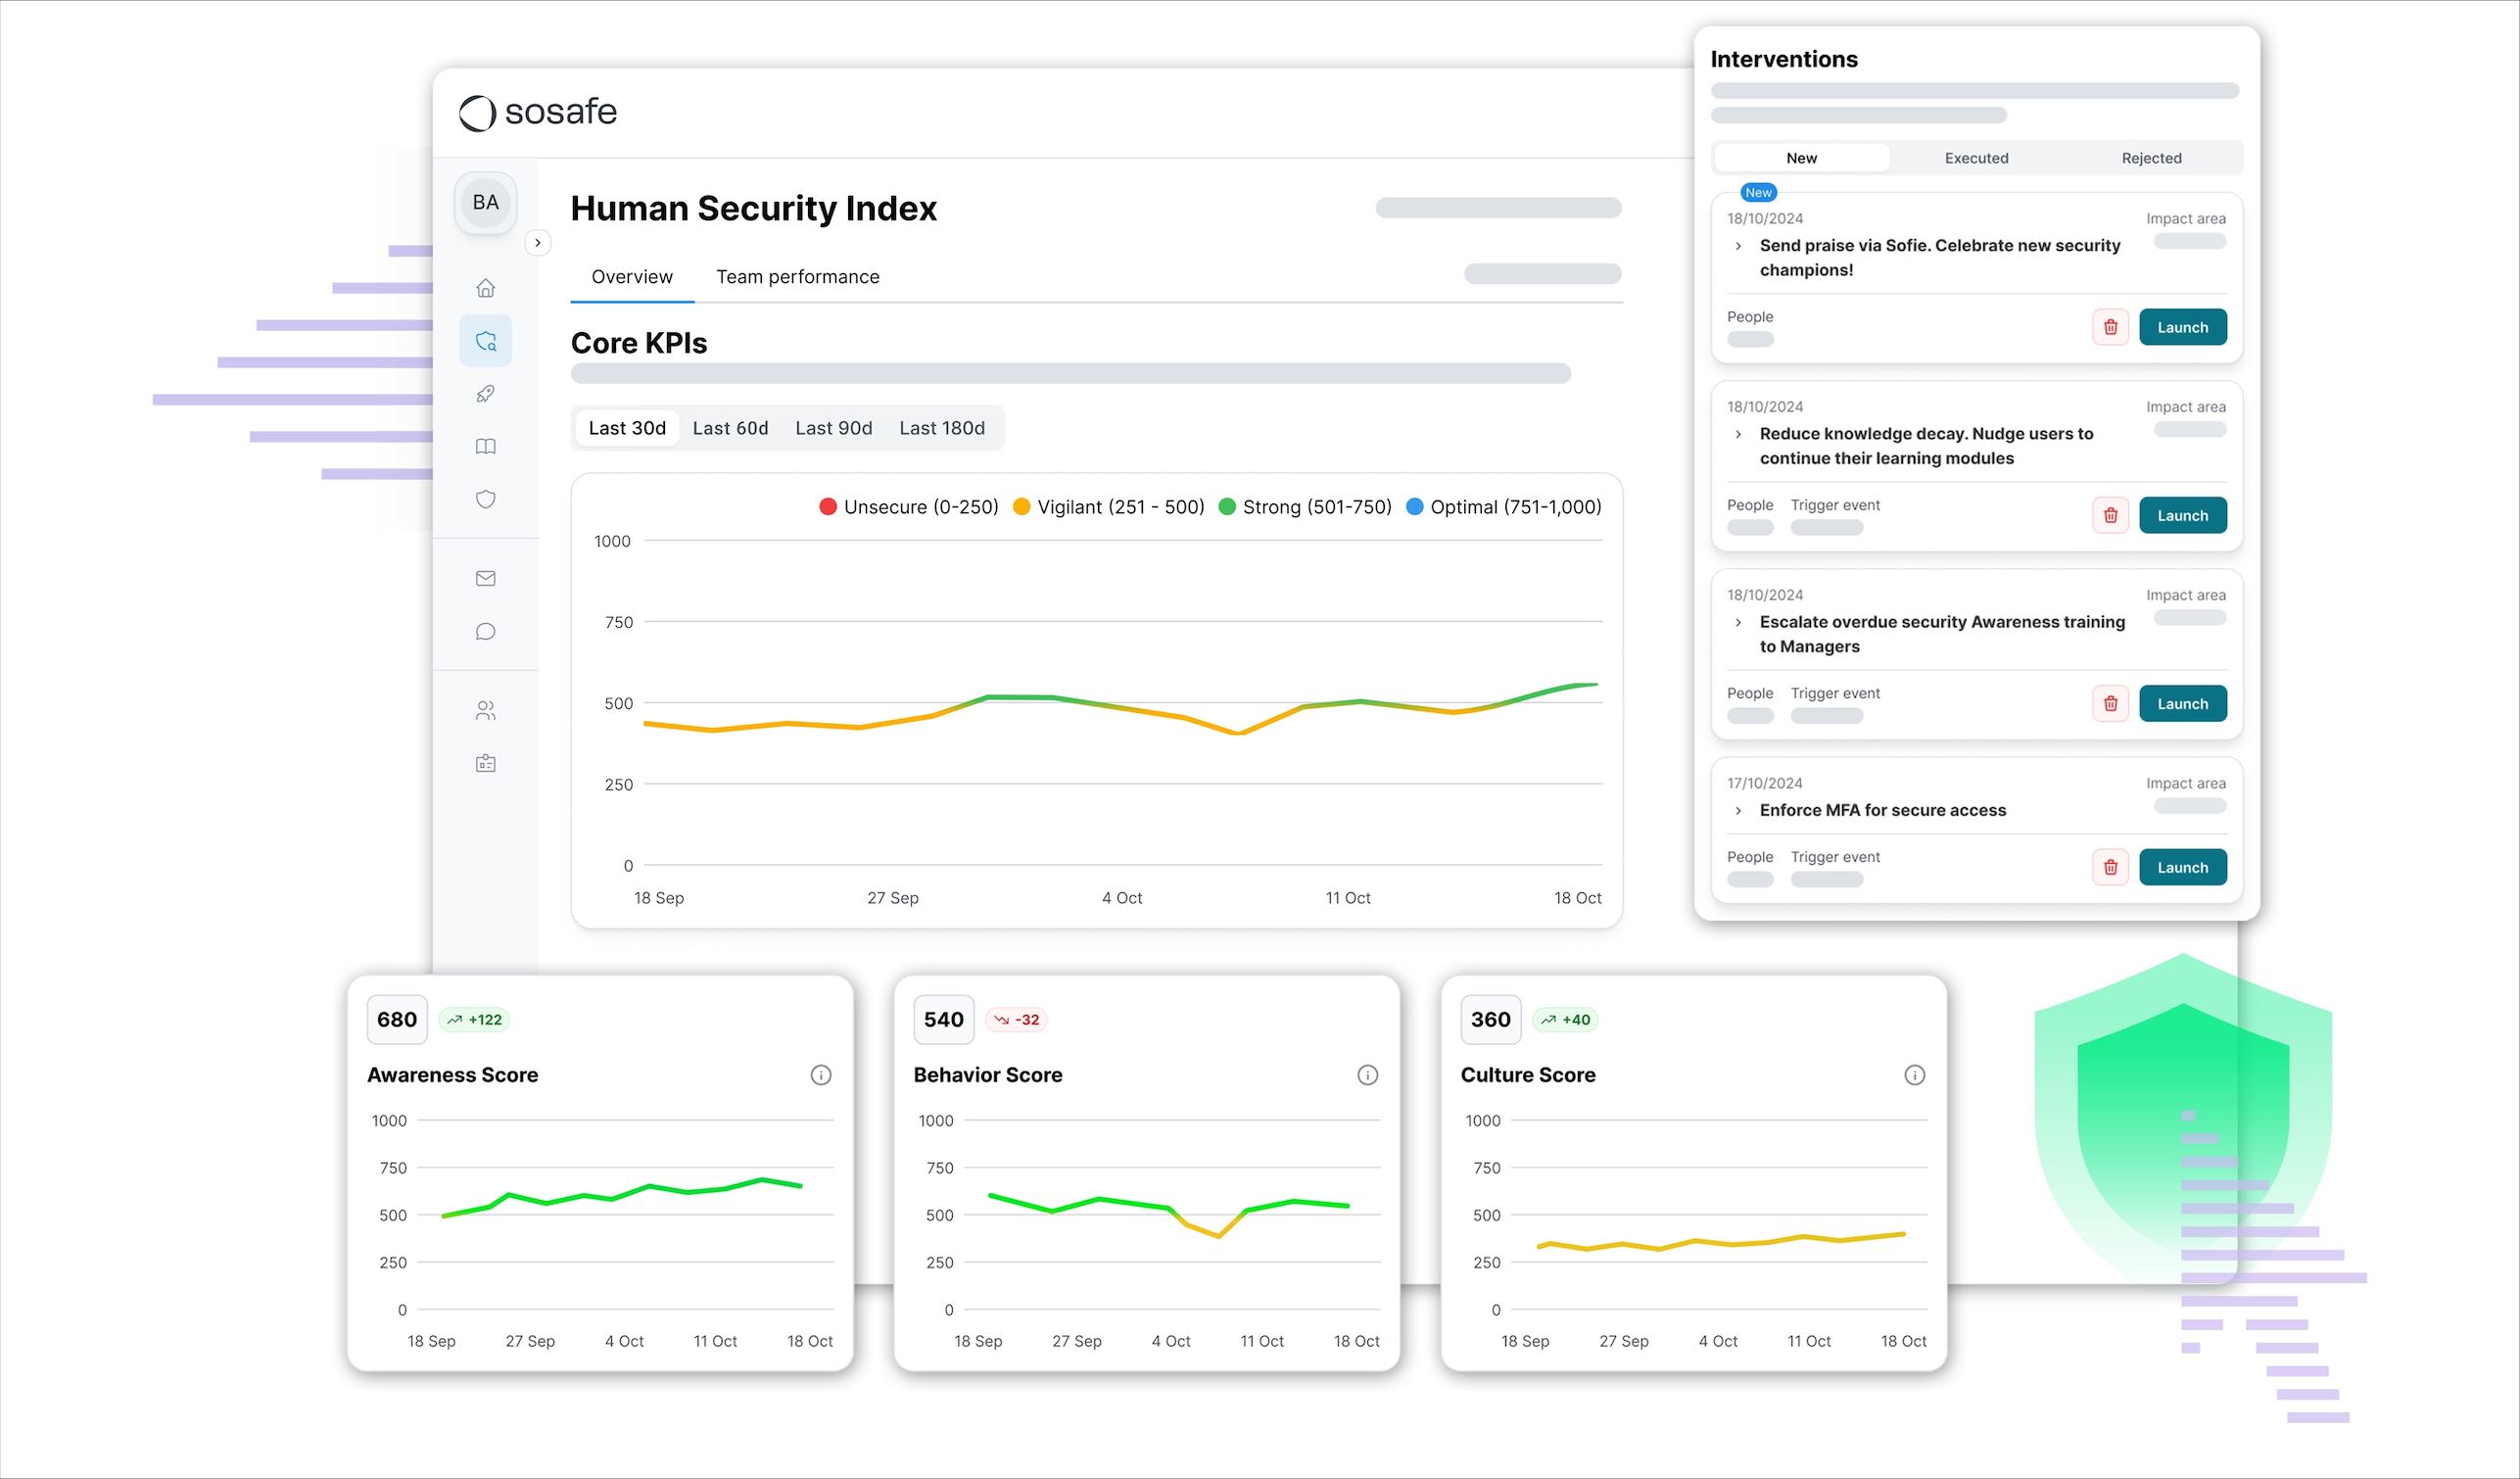Click the BA user avatar
This screenshot has height=1479, width=2520.
(x=485, y=202)
